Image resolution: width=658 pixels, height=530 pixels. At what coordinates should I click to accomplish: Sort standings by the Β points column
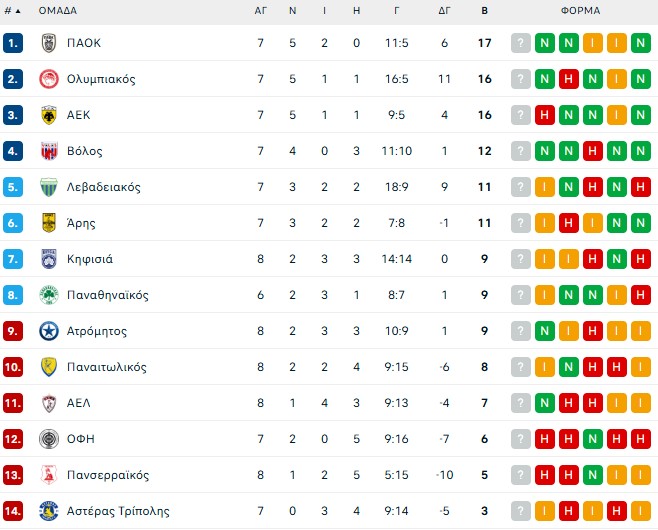click(484, 11)
